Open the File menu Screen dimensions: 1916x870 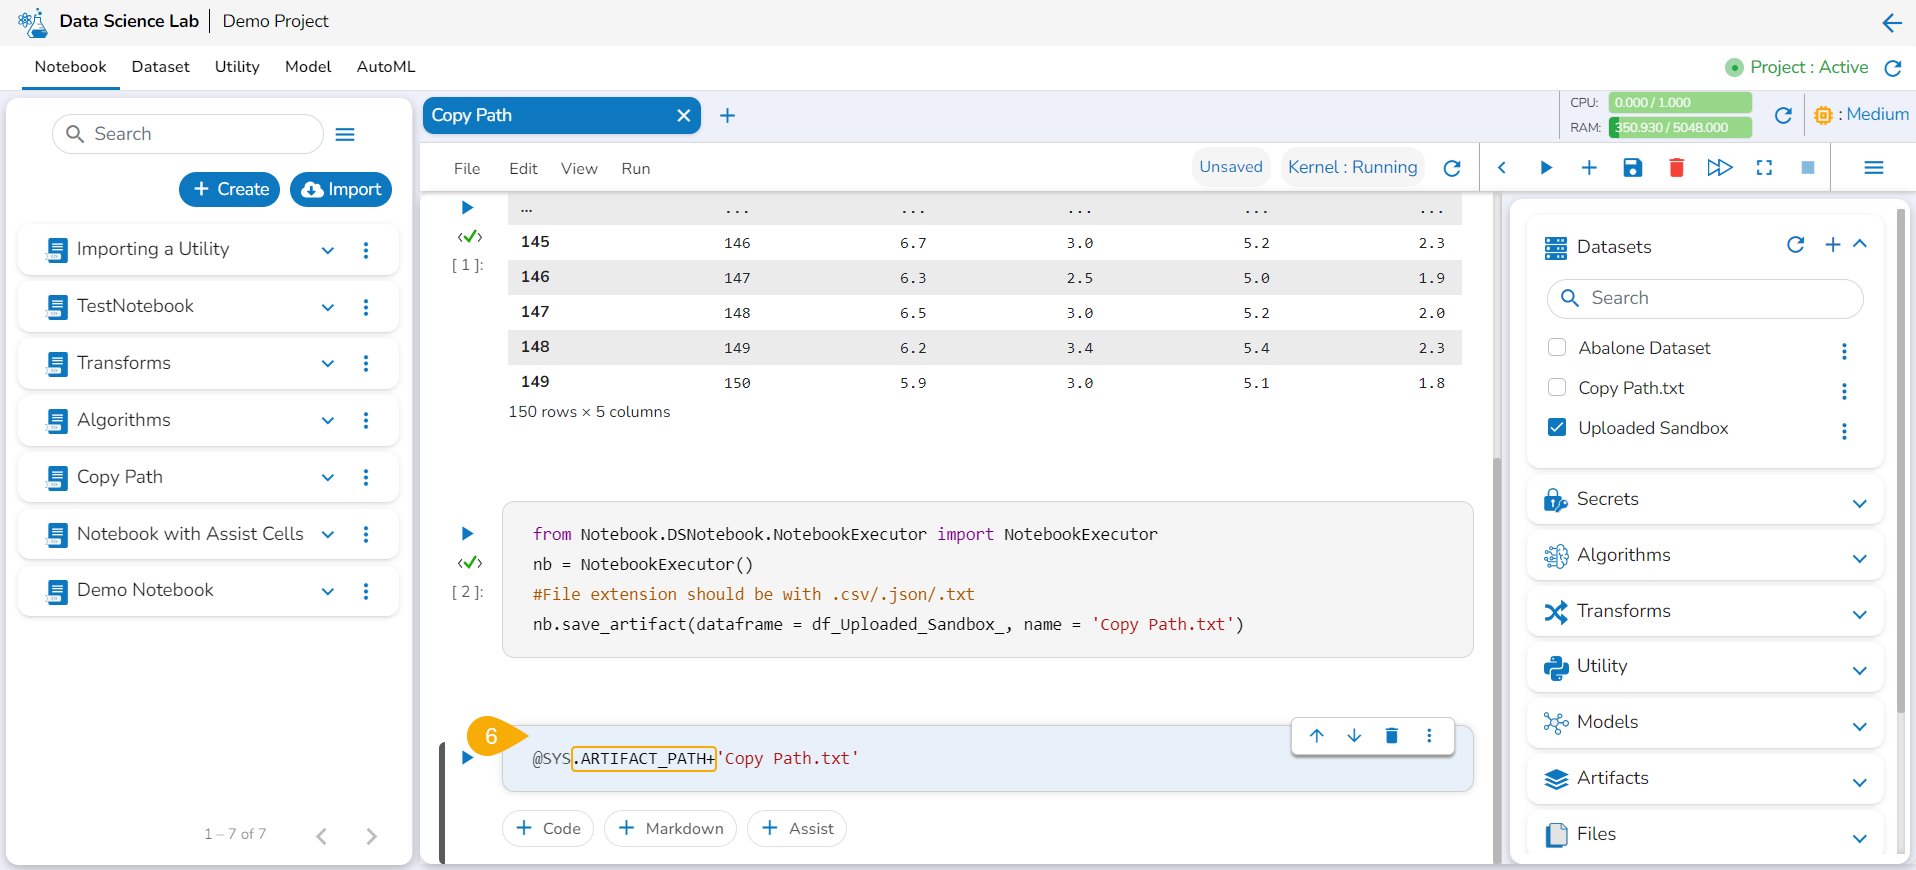click(466, 169)
